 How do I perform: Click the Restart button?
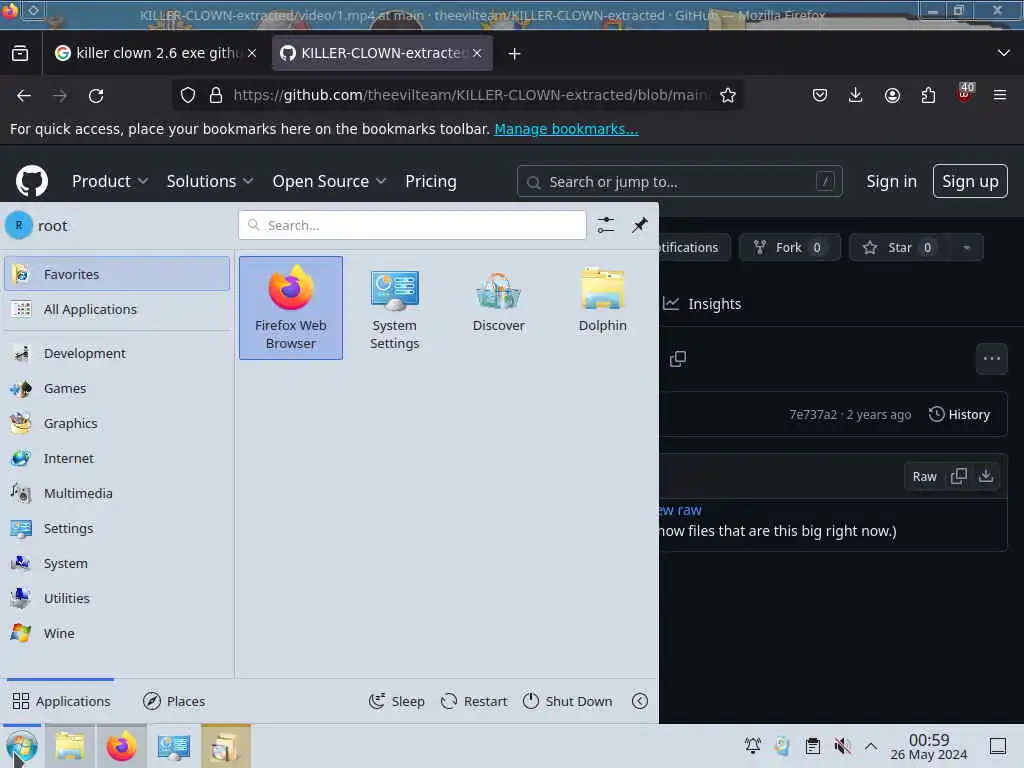(474, 701)
